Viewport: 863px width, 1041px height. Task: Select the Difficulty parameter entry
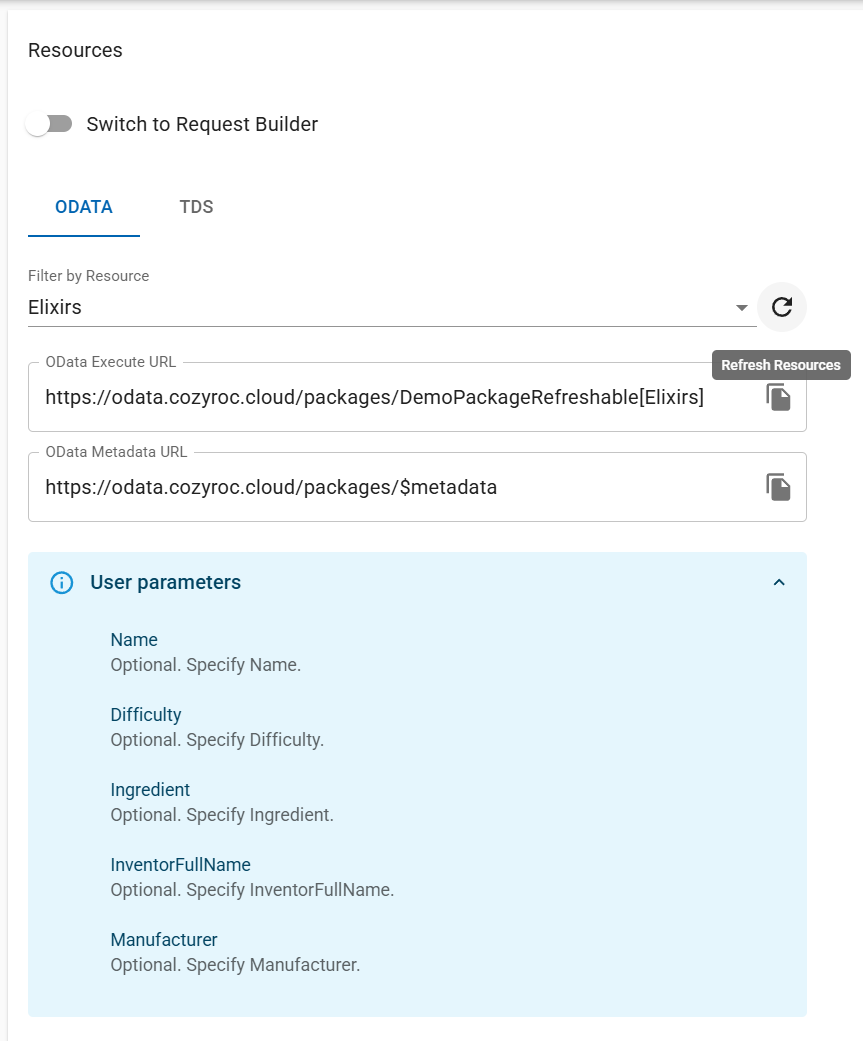pyautogui.click(x=146, y=715)
